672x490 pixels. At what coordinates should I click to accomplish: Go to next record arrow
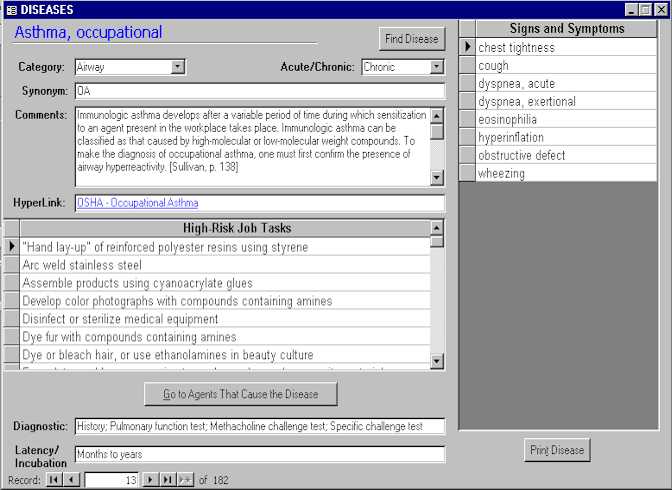click(150, 480)
